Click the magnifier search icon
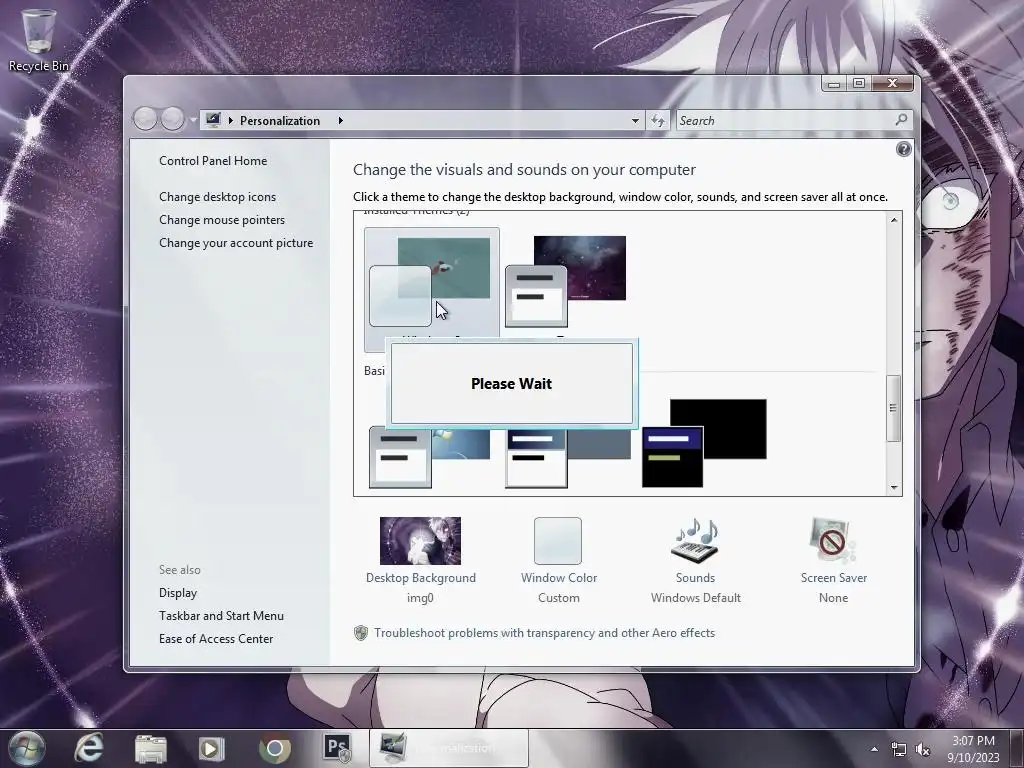1024x768 pixels. point(901,120)
